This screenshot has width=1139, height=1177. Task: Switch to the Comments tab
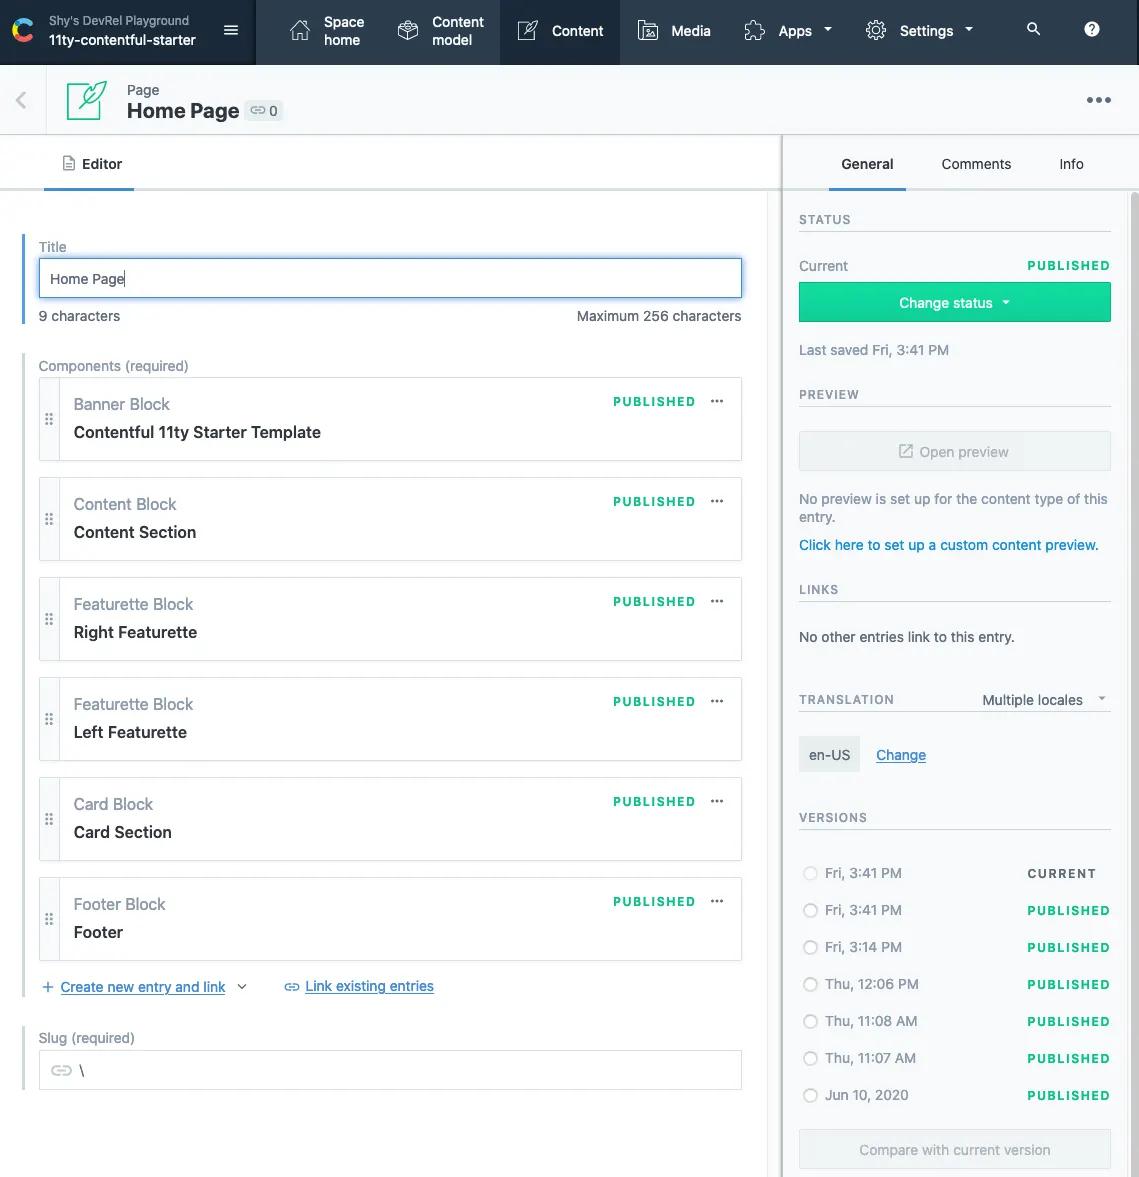(976, 164)
